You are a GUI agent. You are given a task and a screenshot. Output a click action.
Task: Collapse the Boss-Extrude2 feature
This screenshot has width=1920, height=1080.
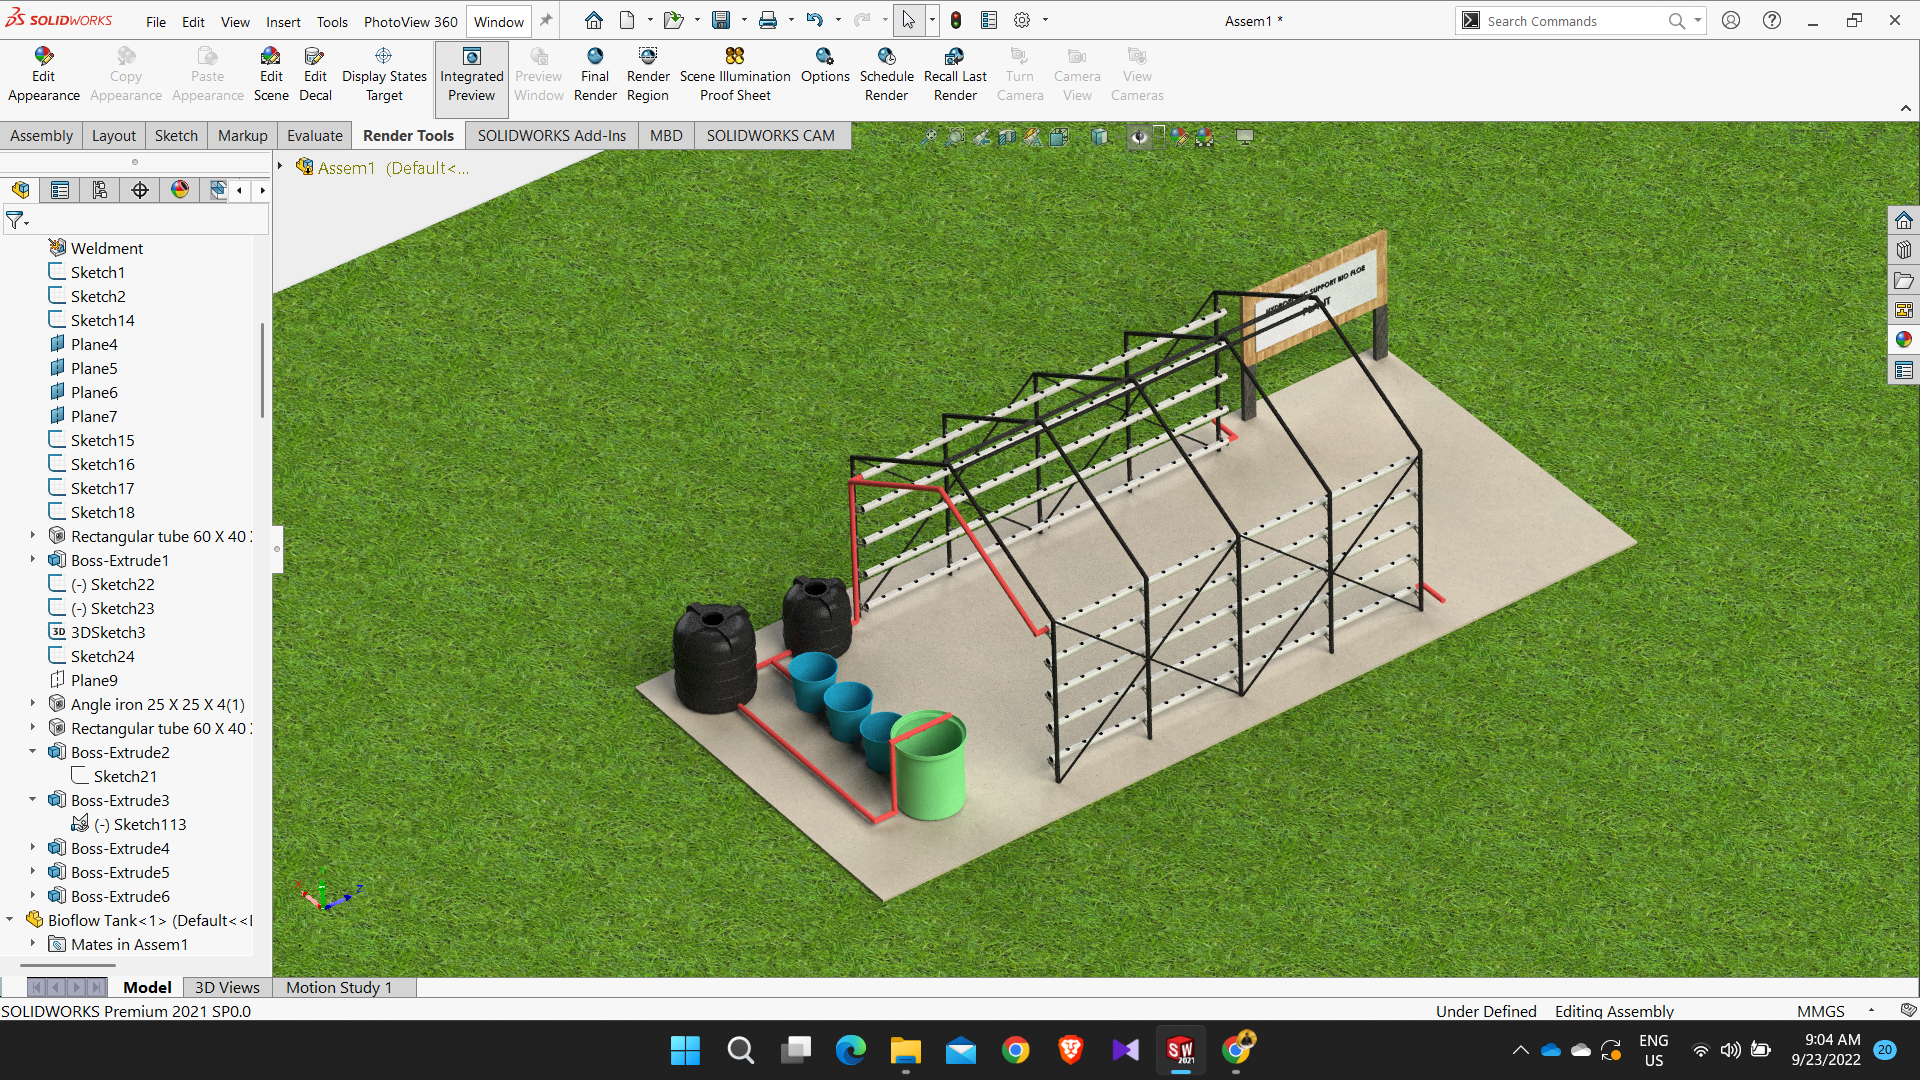pos(33,752)
